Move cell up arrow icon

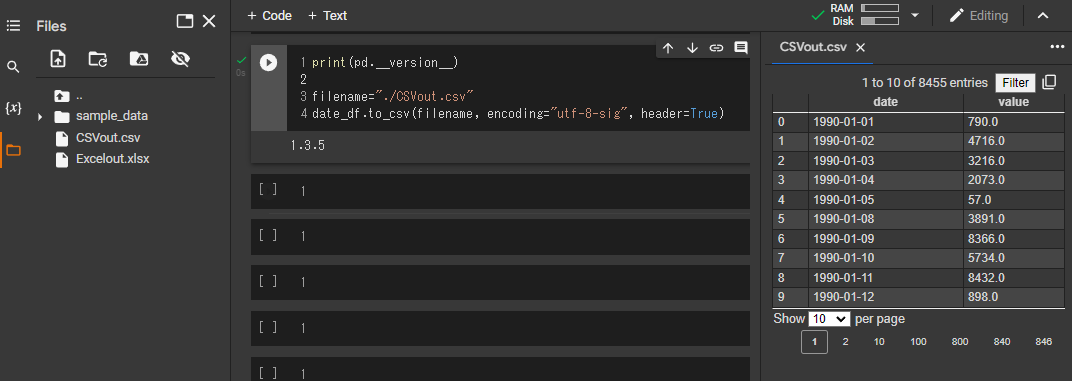[668, 48]
